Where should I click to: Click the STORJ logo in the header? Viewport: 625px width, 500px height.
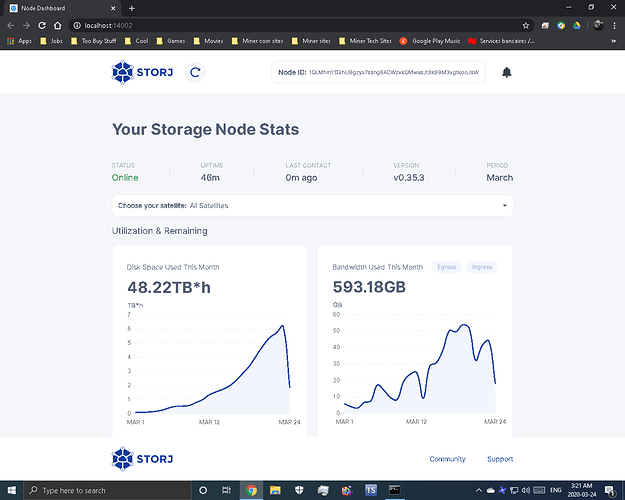143,72
